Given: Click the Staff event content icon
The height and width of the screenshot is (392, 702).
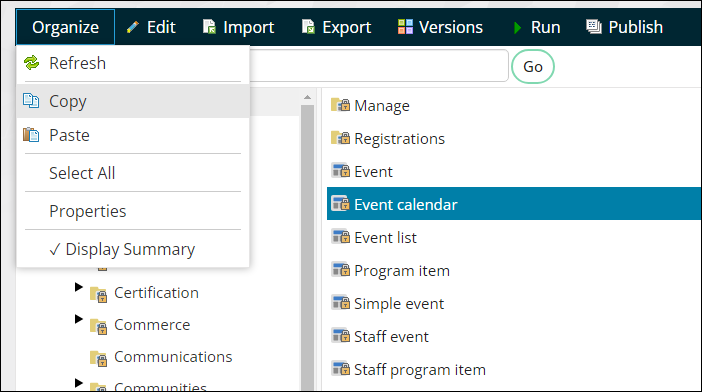Looking at the screenshot, I should 340,336.
